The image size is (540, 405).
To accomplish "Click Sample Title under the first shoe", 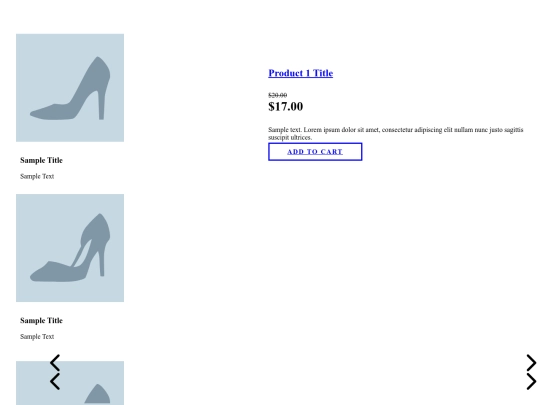I will (x=41, y=160).
